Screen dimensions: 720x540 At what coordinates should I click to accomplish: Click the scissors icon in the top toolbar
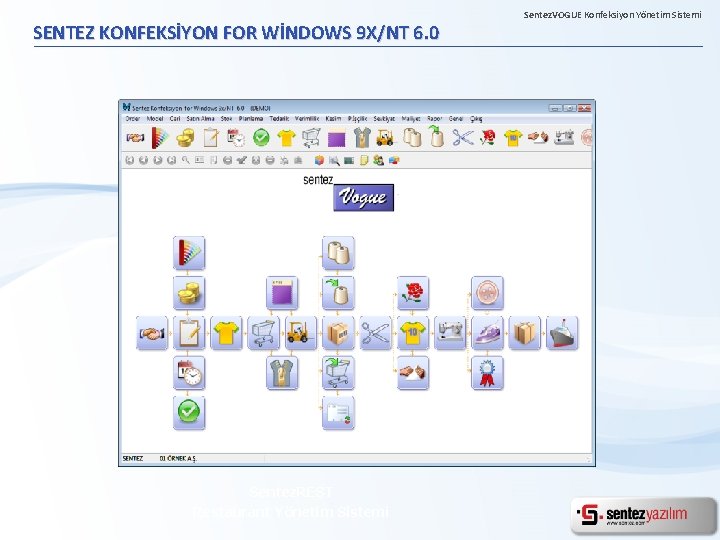[x=462, y=138]
